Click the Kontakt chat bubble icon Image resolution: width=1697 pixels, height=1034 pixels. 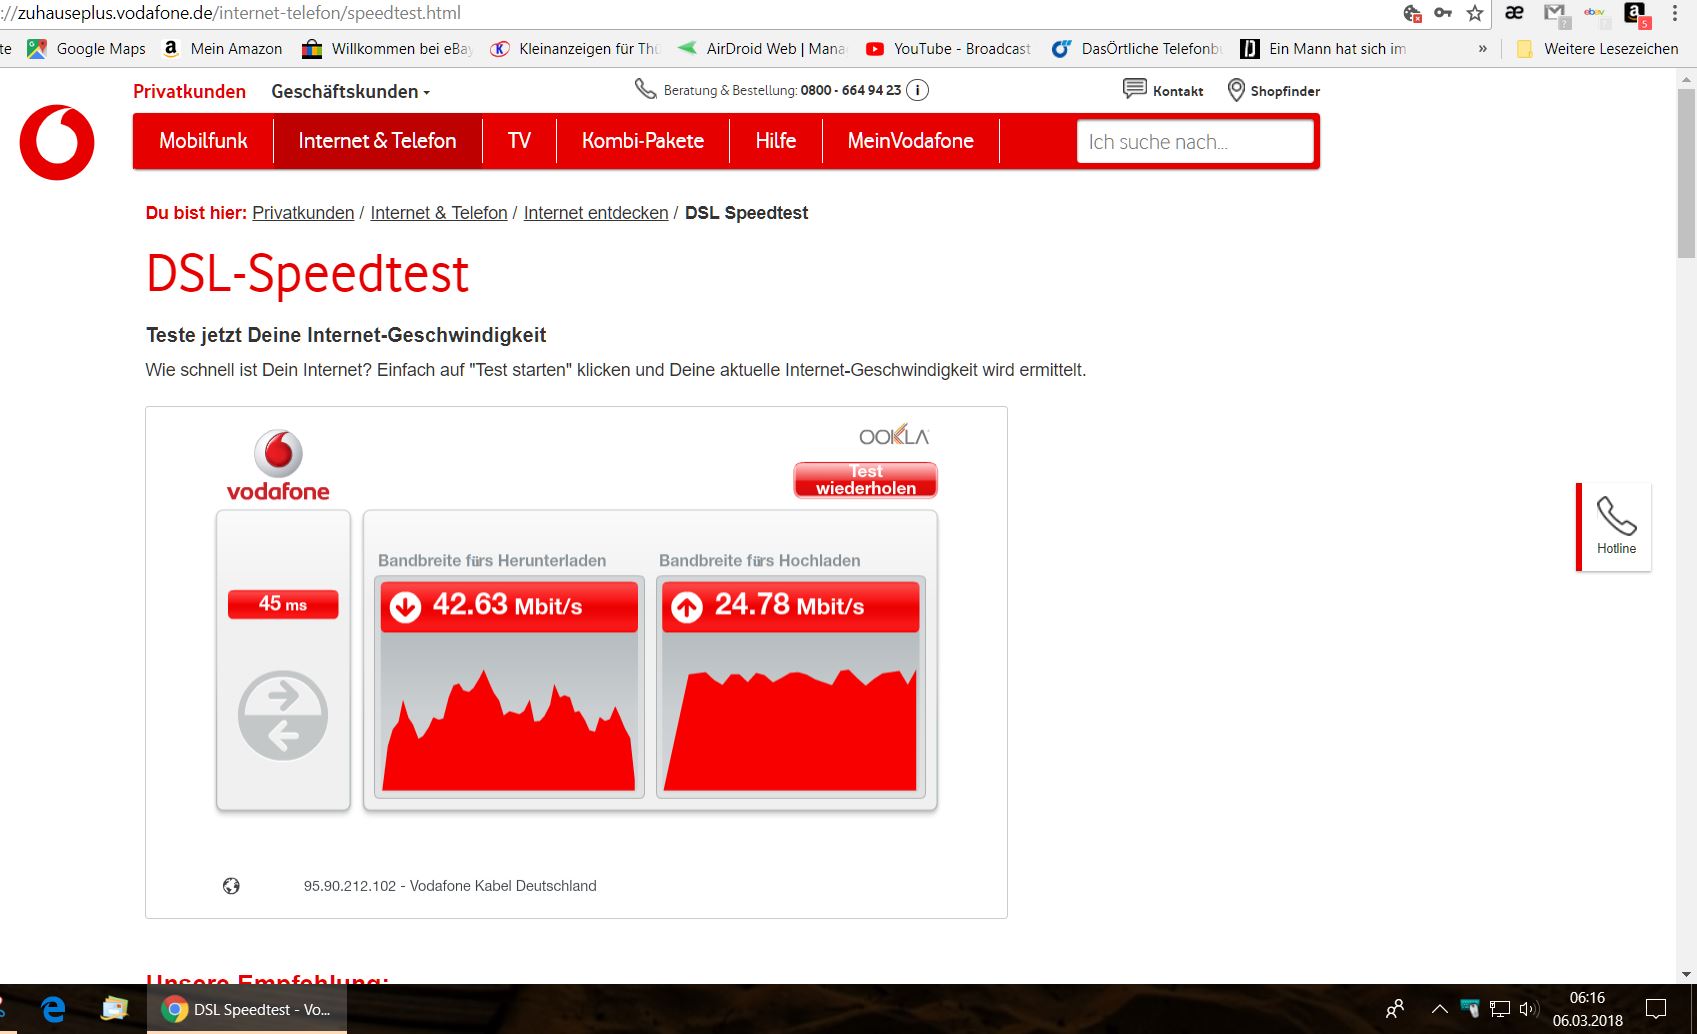(x=1134, y=90)
